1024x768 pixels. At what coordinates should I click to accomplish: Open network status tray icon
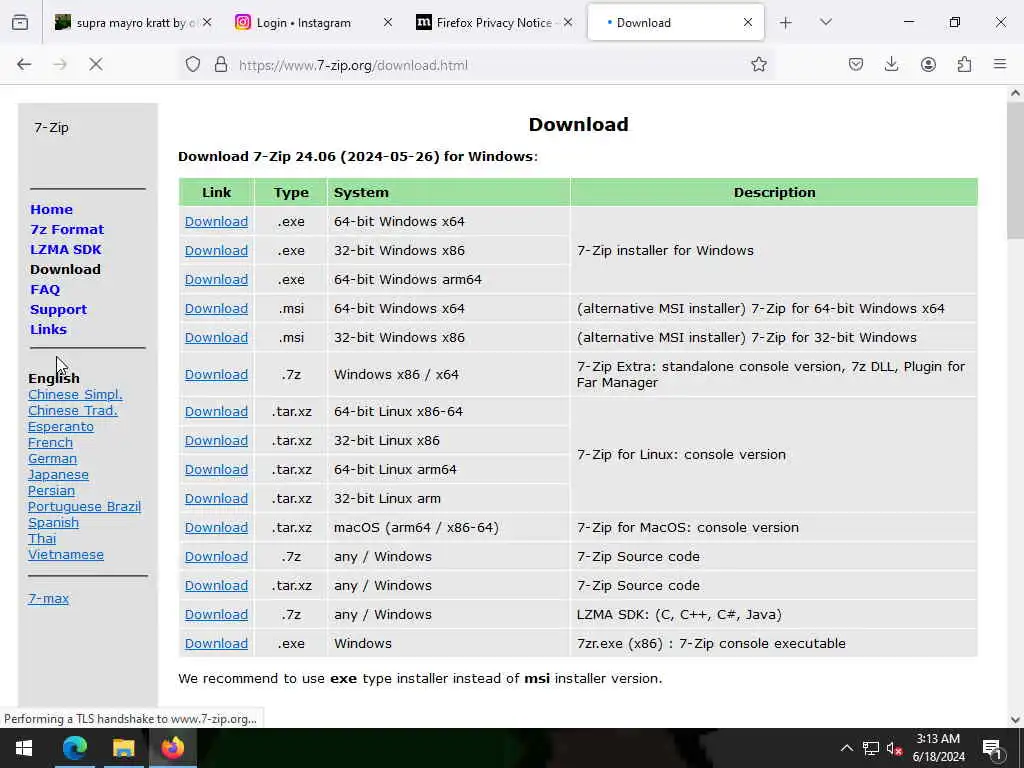pos(871,748)
